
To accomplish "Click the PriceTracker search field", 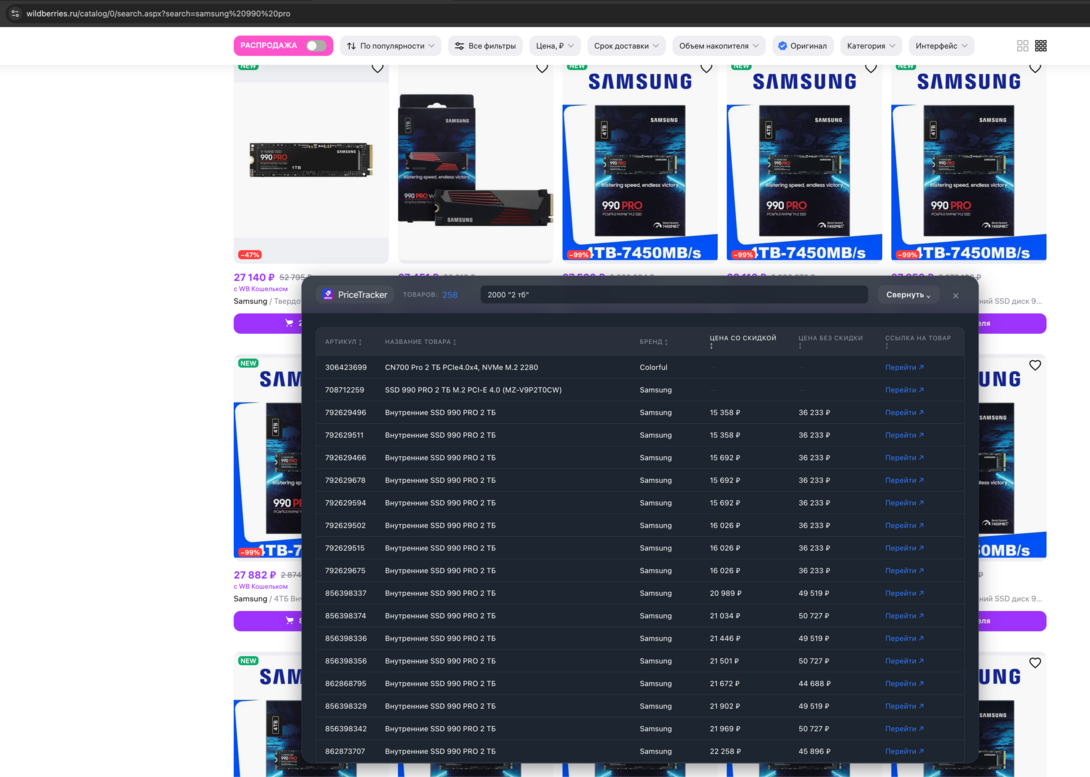I will click(674, 295).
